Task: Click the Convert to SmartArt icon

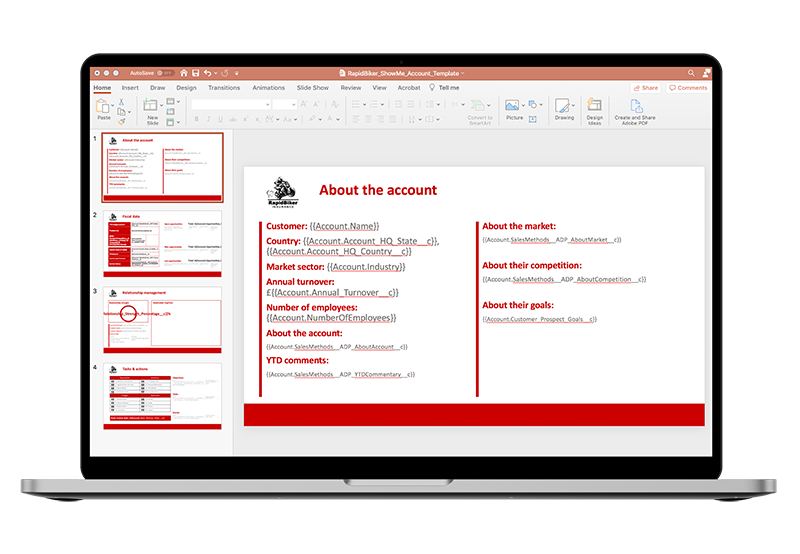Action: [478, 106]
